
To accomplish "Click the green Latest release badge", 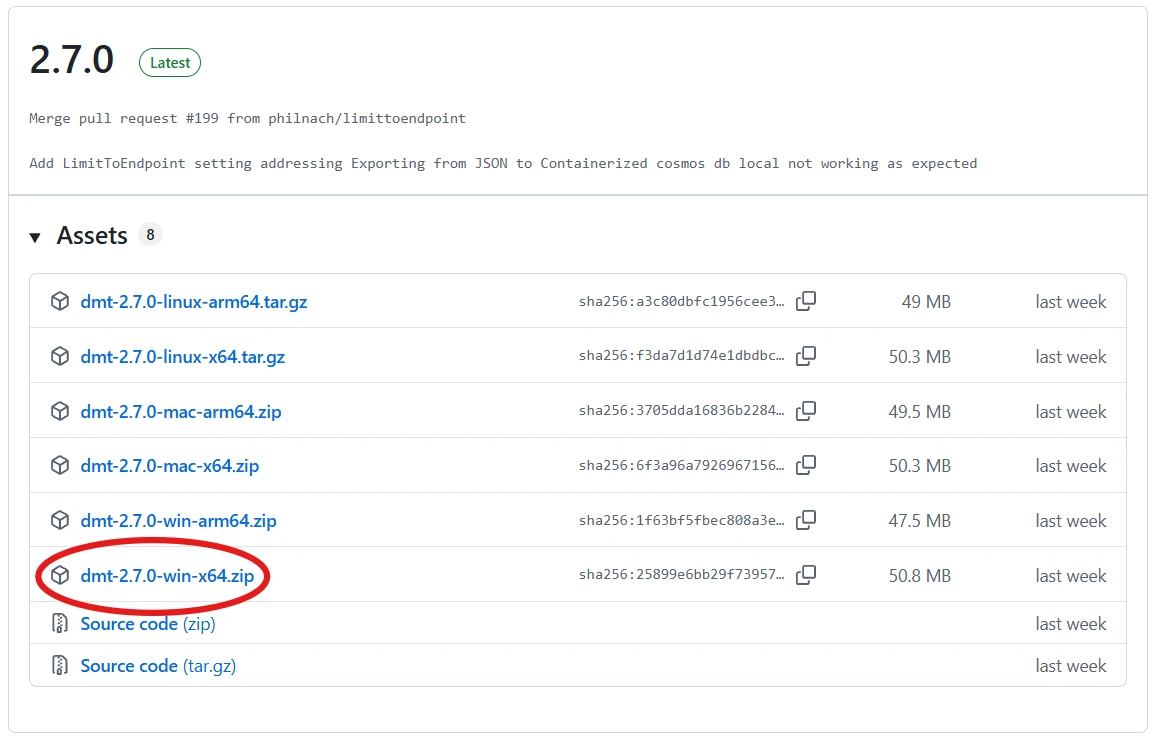I will [170, 62].
